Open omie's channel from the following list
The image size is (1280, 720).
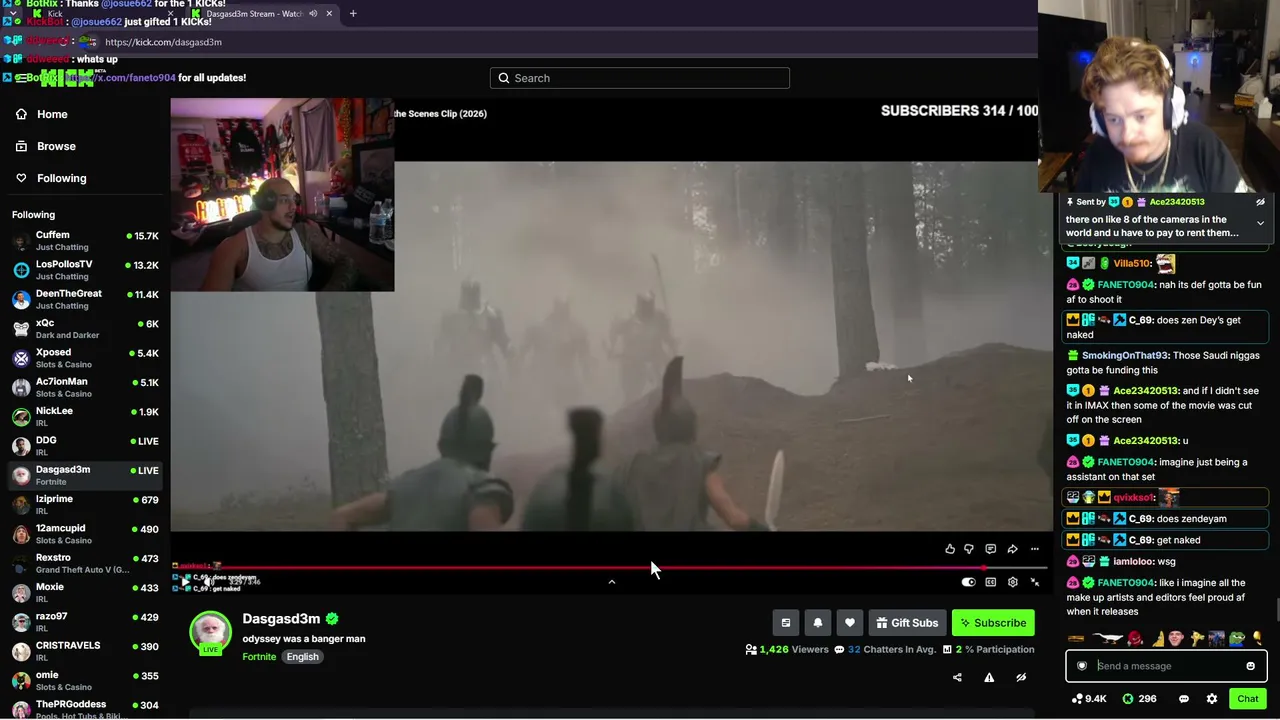pos(85,680)
